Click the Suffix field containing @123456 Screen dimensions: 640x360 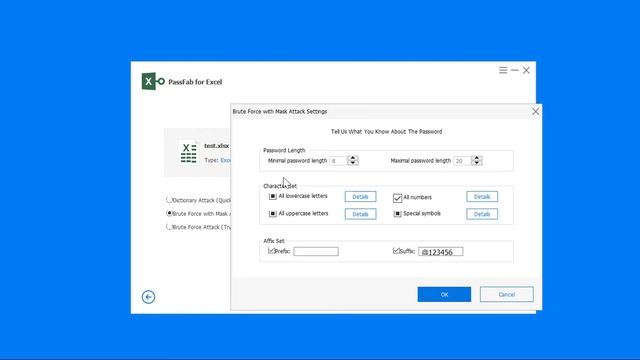[x=441, y=252]
